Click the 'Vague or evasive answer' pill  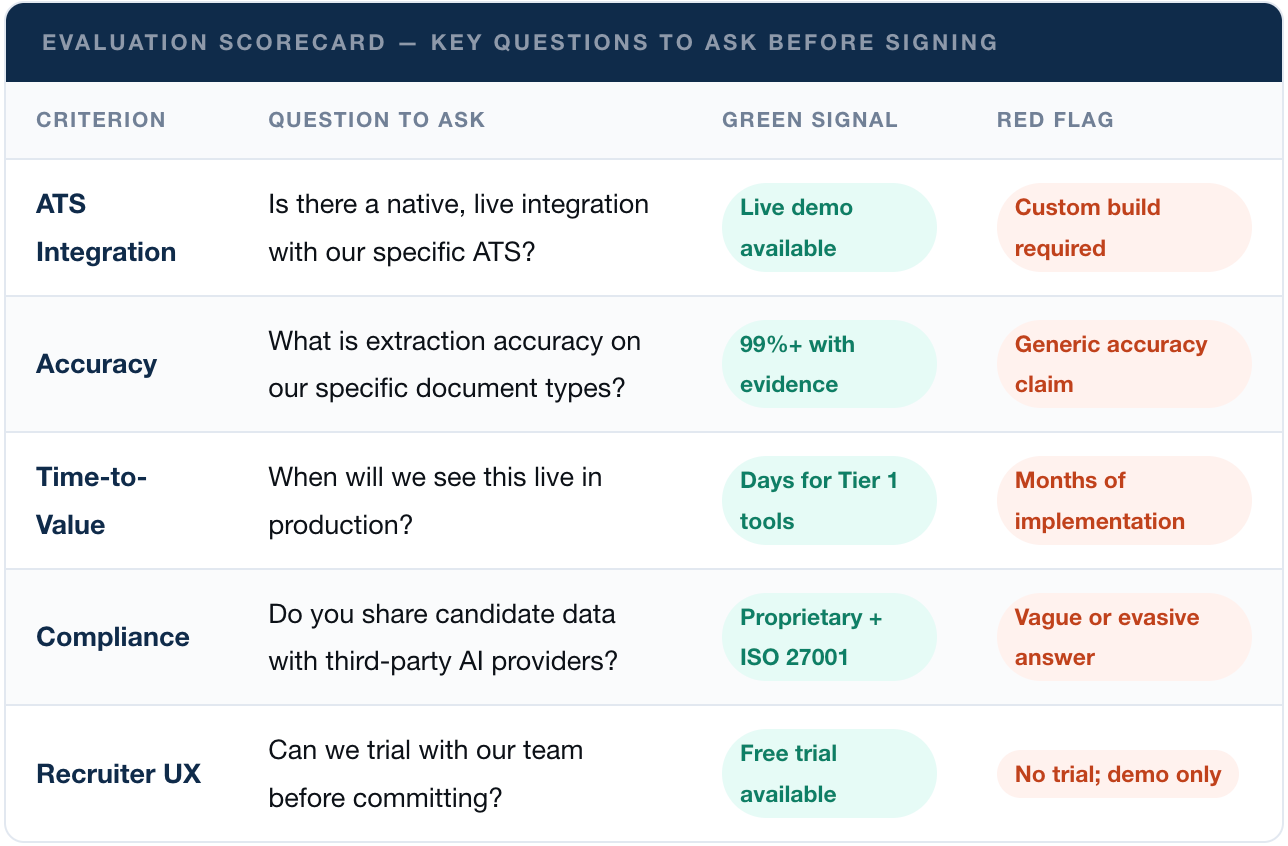[x=1123, y=637]
